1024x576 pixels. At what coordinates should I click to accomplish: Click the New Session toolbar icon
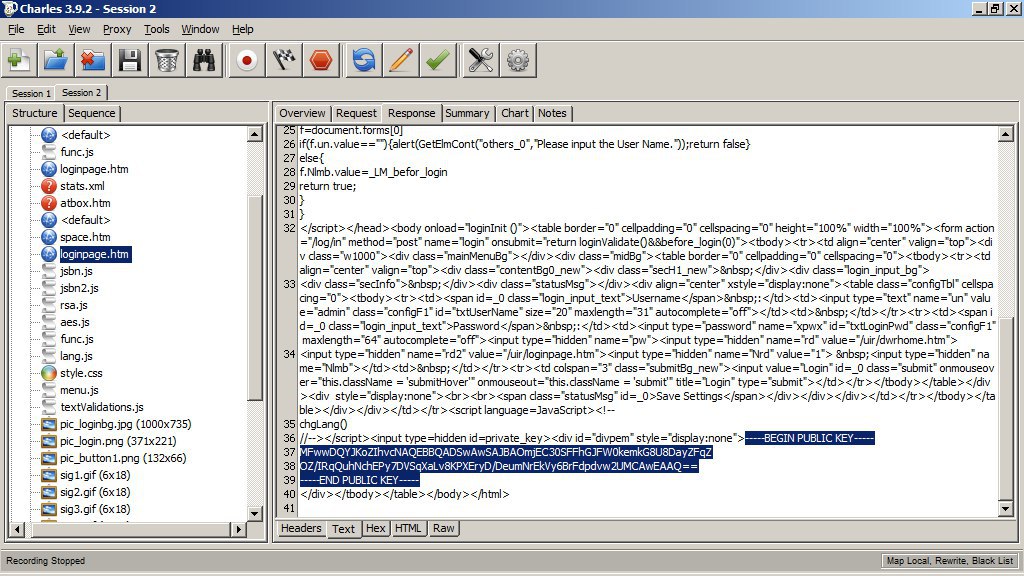[x=18, y=61]
